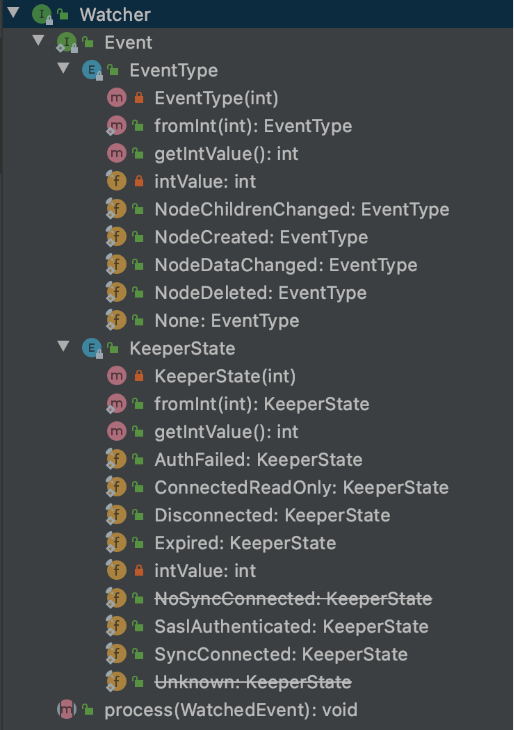Click the KeeperState enum icon

92,348
